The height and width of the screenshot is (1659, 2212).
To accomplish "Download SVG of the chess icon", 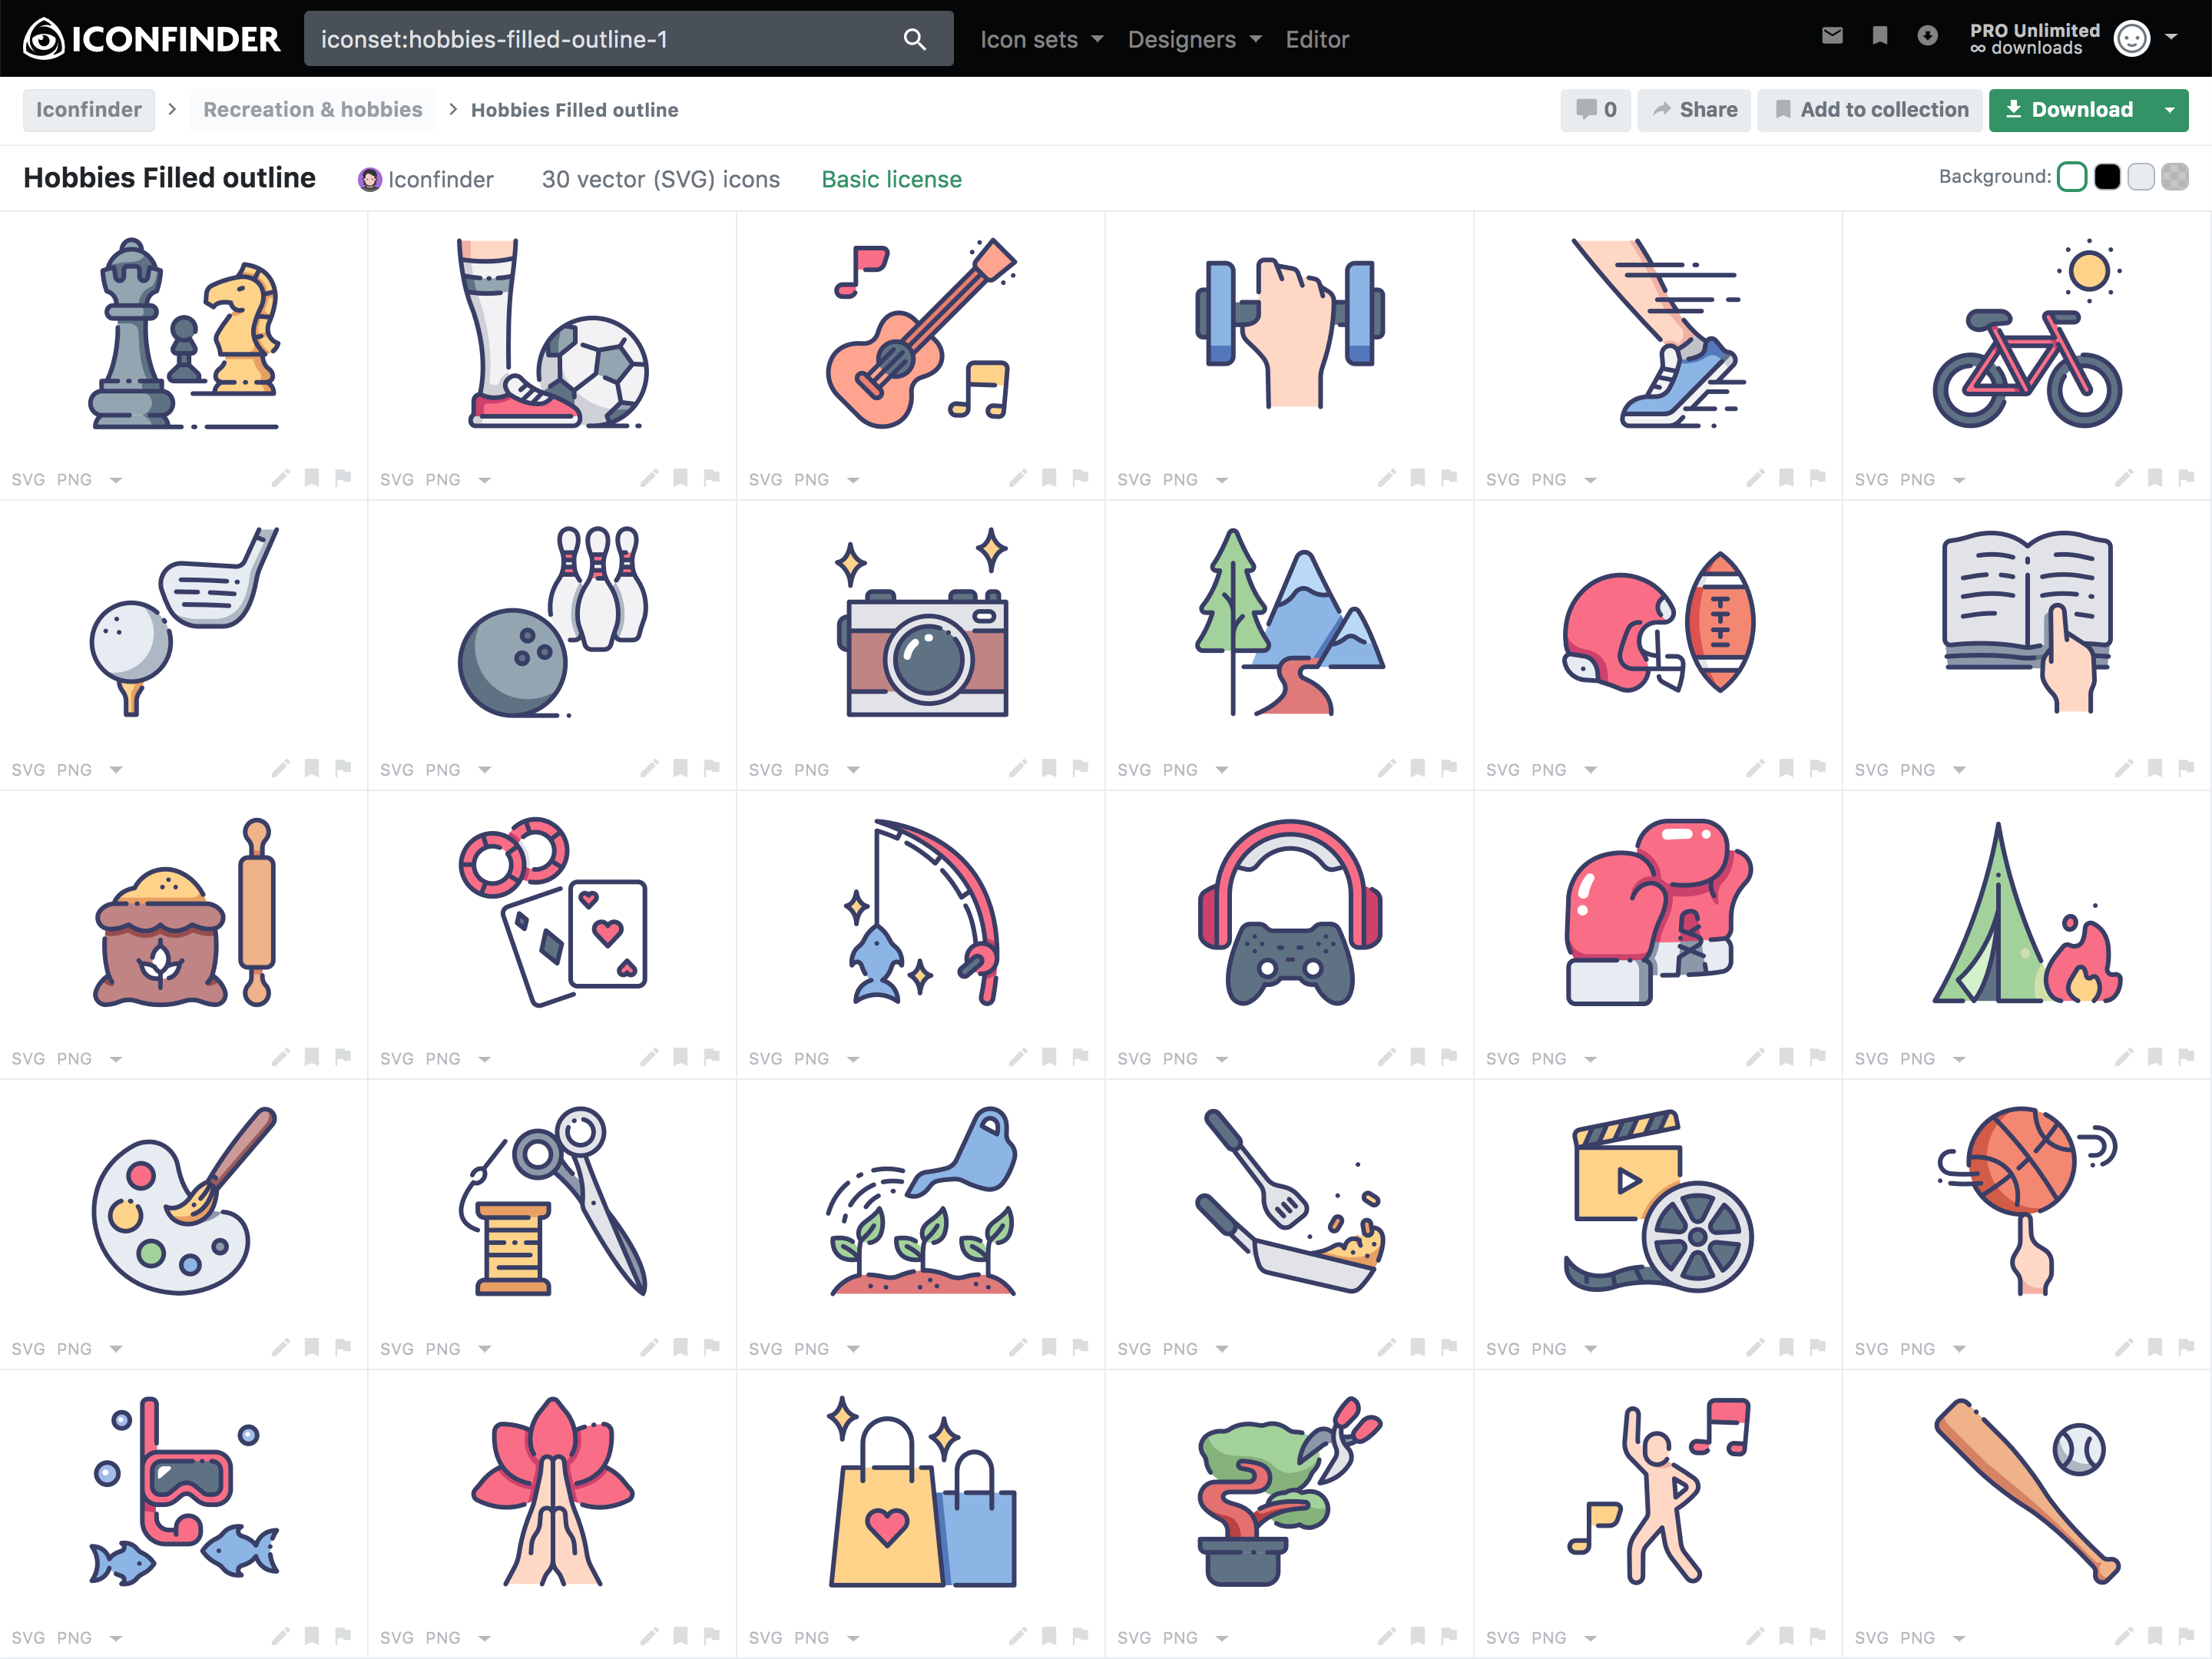I will [x=28, y=480].
